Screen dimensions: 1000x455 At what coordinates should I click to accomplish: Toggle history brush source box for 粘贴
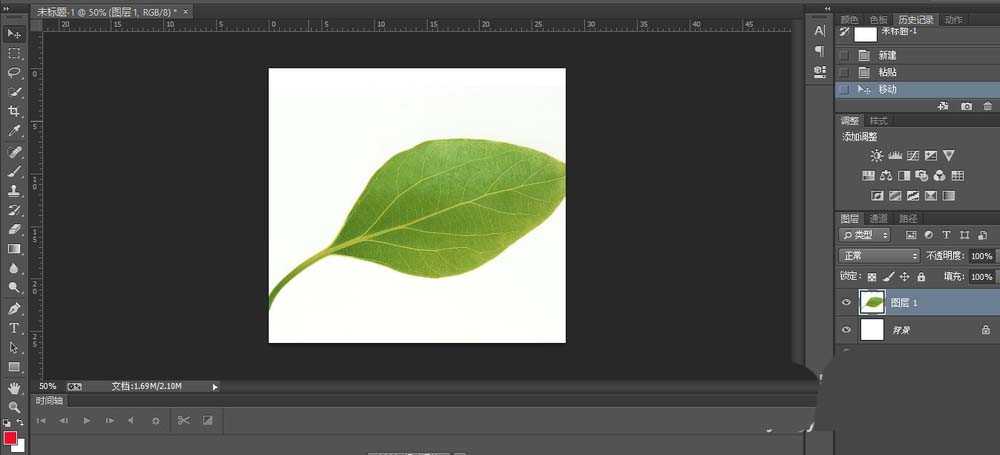pyautogui.click(x=845, y=72)
